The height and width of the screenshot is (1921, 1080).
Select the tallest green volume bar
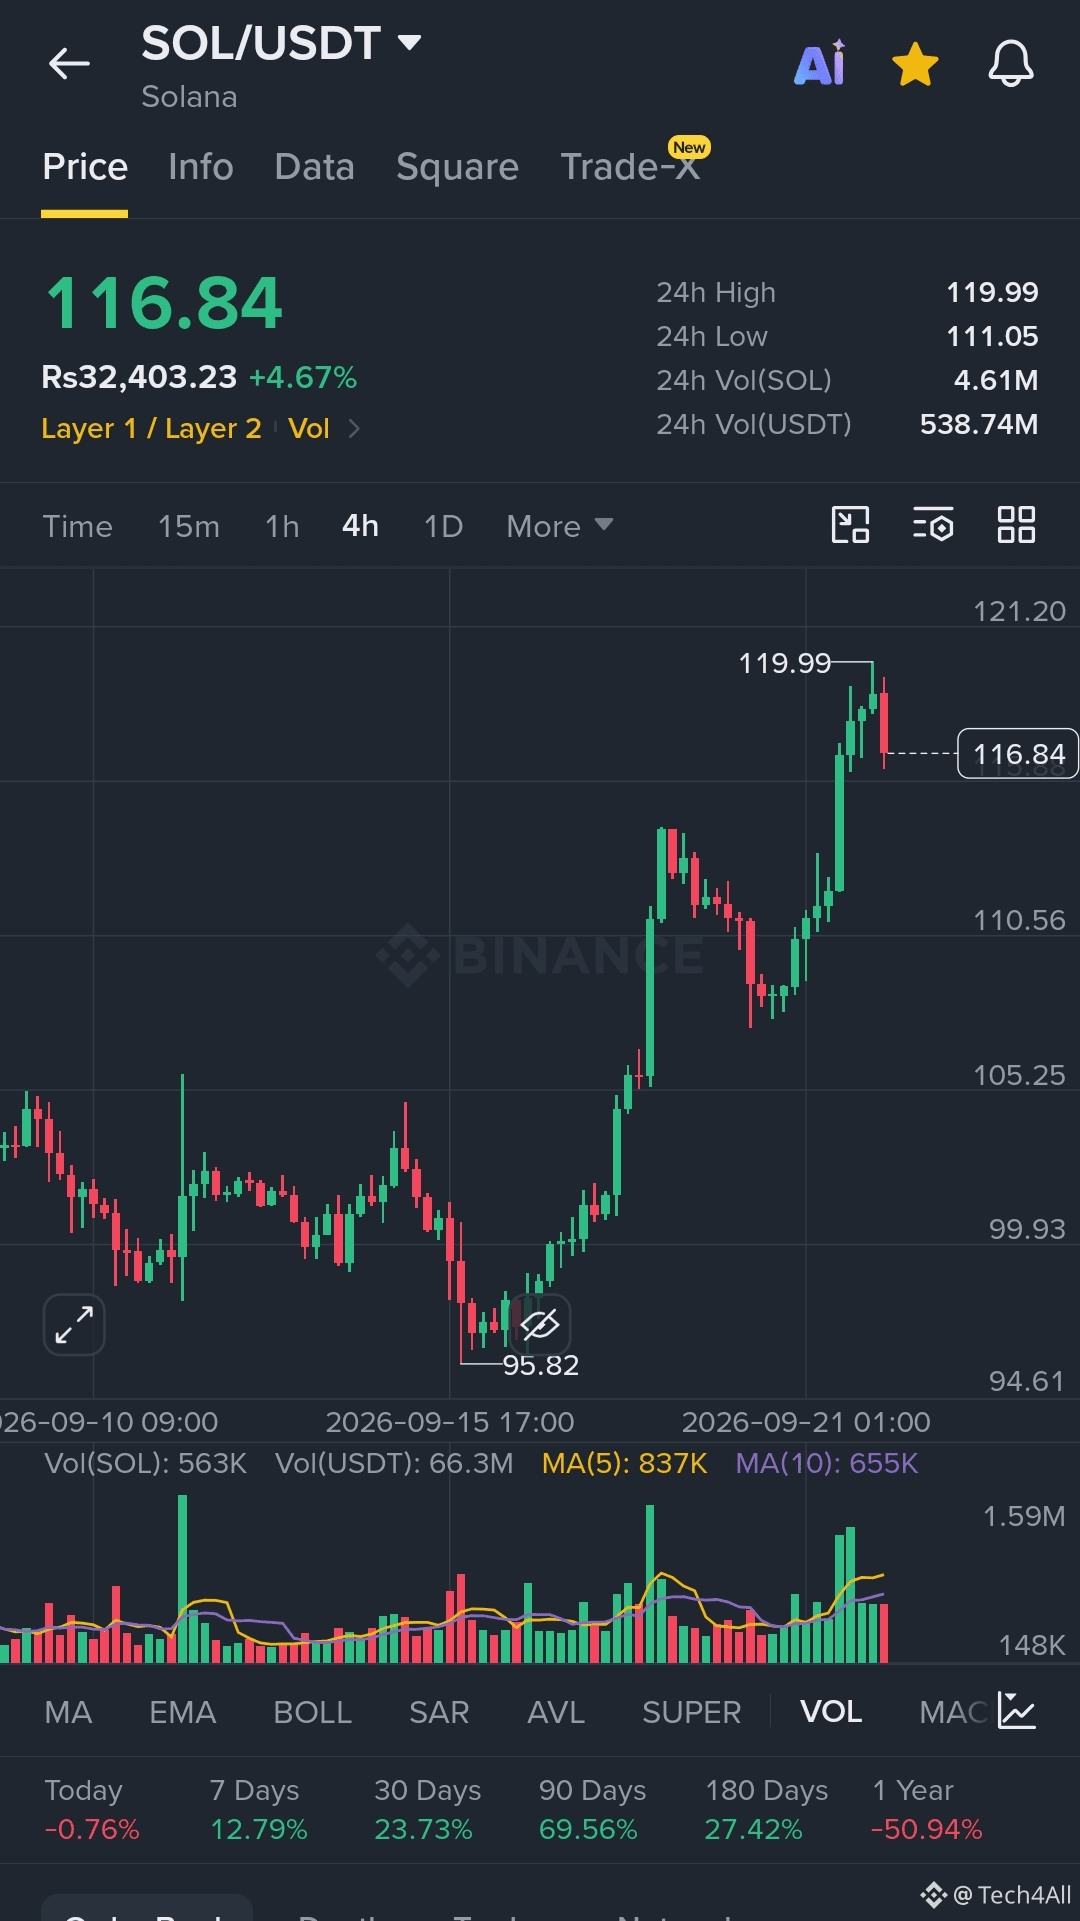tap(182, 1579)
